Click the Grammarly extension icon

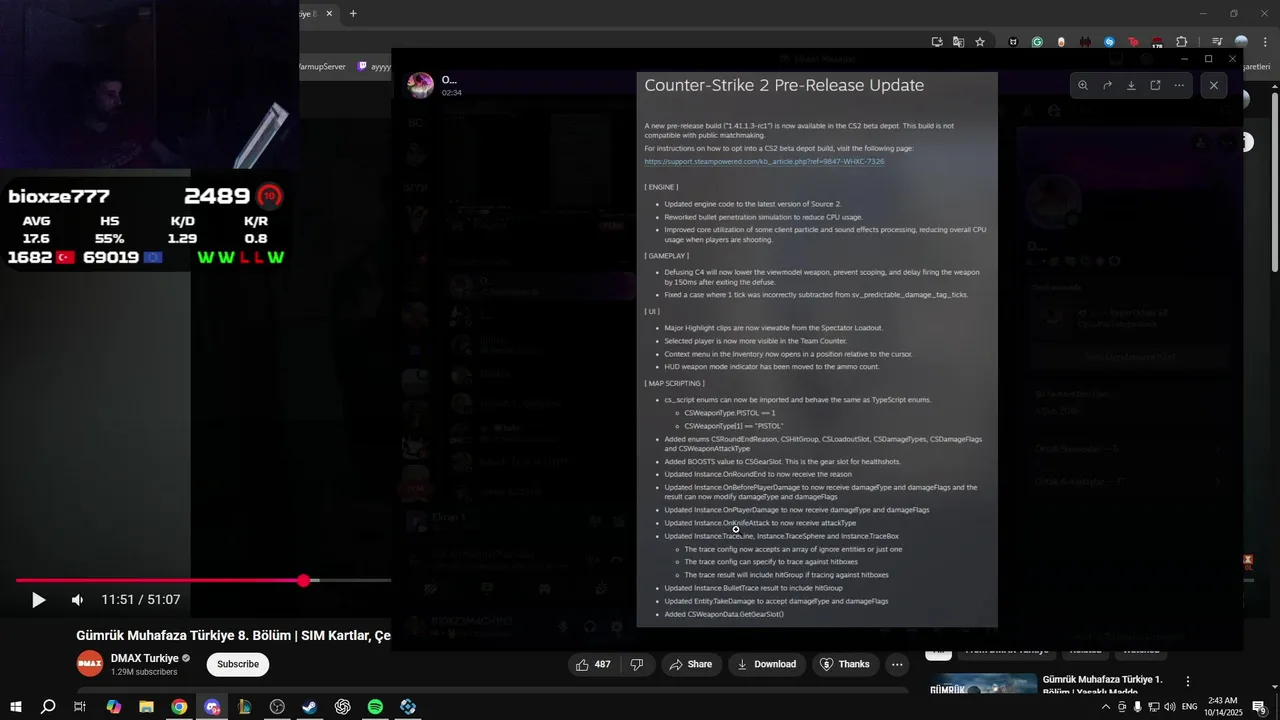click(1037, 42)
